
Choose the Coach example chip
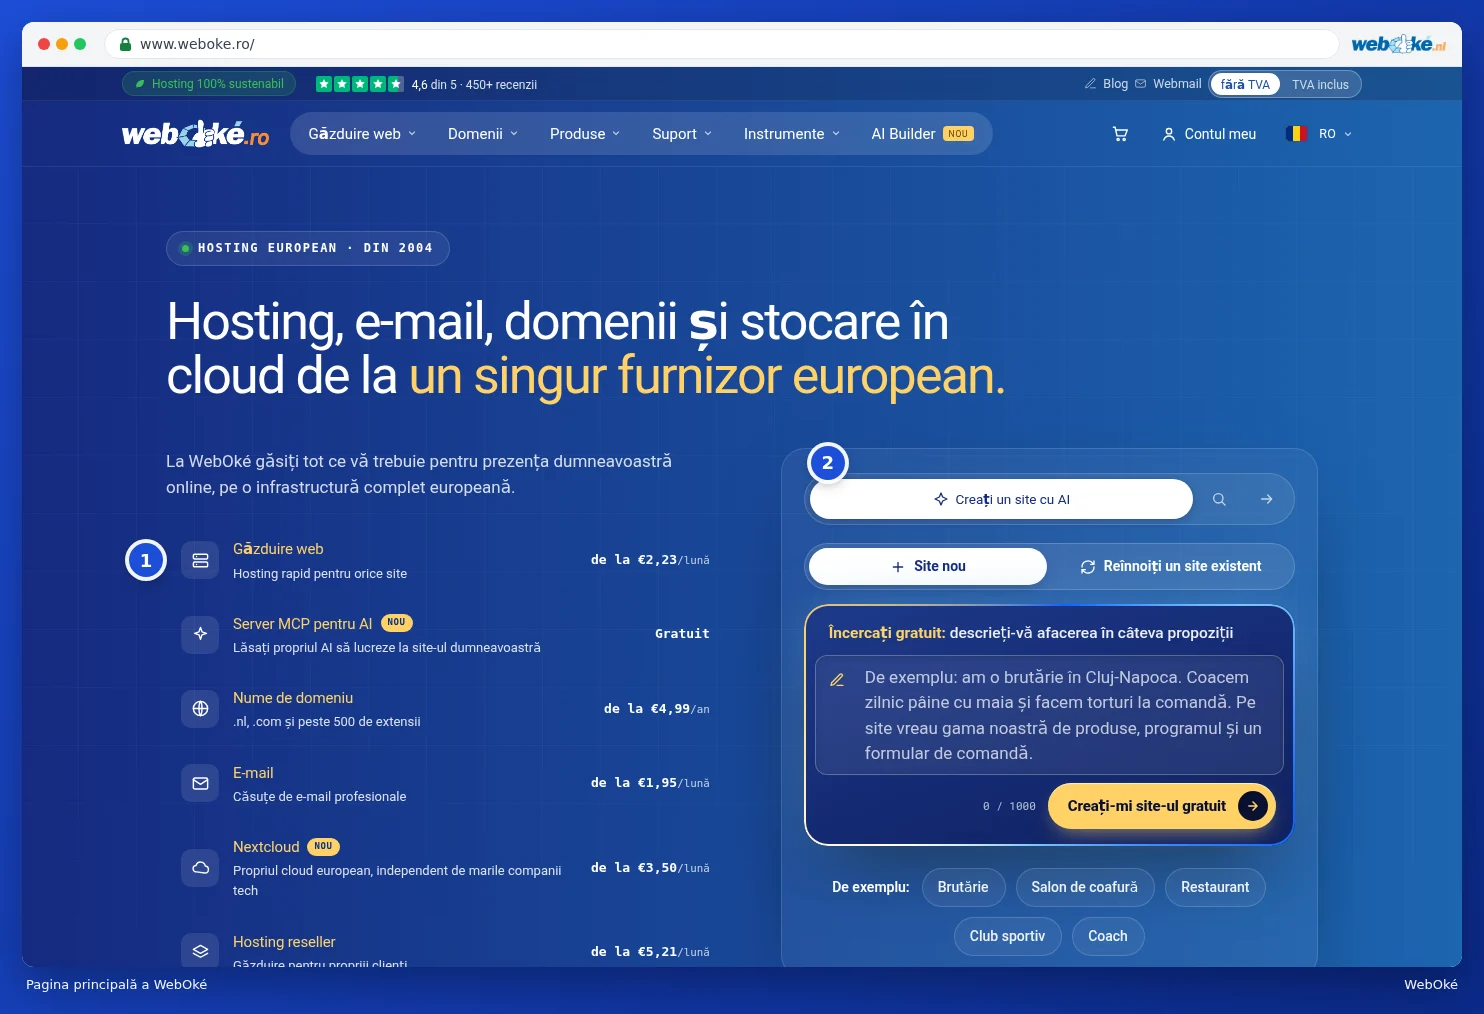click(x=1108, y=936)
